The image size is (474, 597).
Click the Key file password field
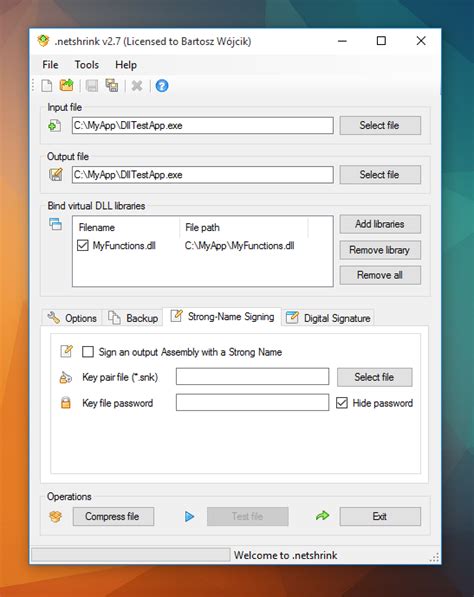(x=252, y=402)
